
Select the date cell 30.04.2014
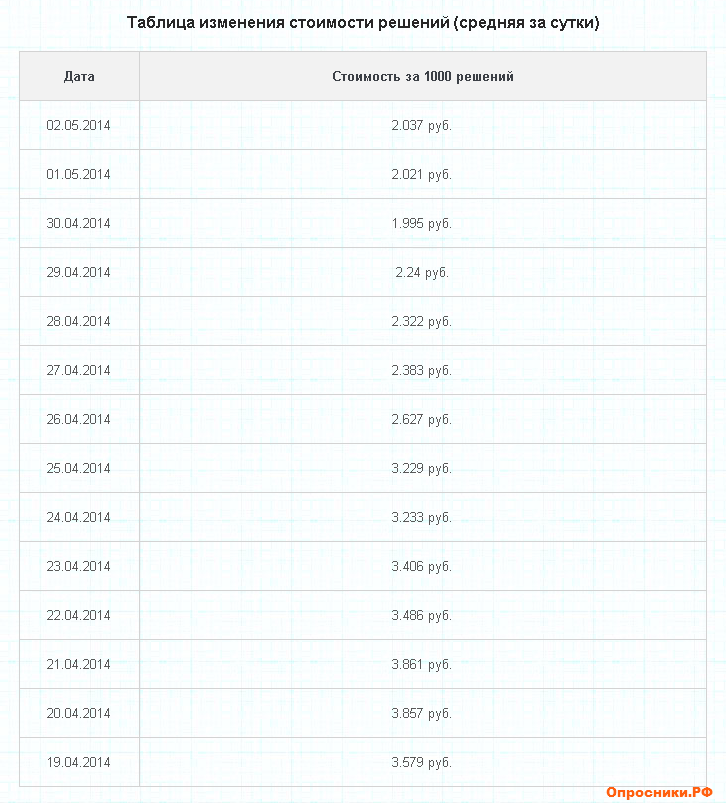[x=79, y=223]
